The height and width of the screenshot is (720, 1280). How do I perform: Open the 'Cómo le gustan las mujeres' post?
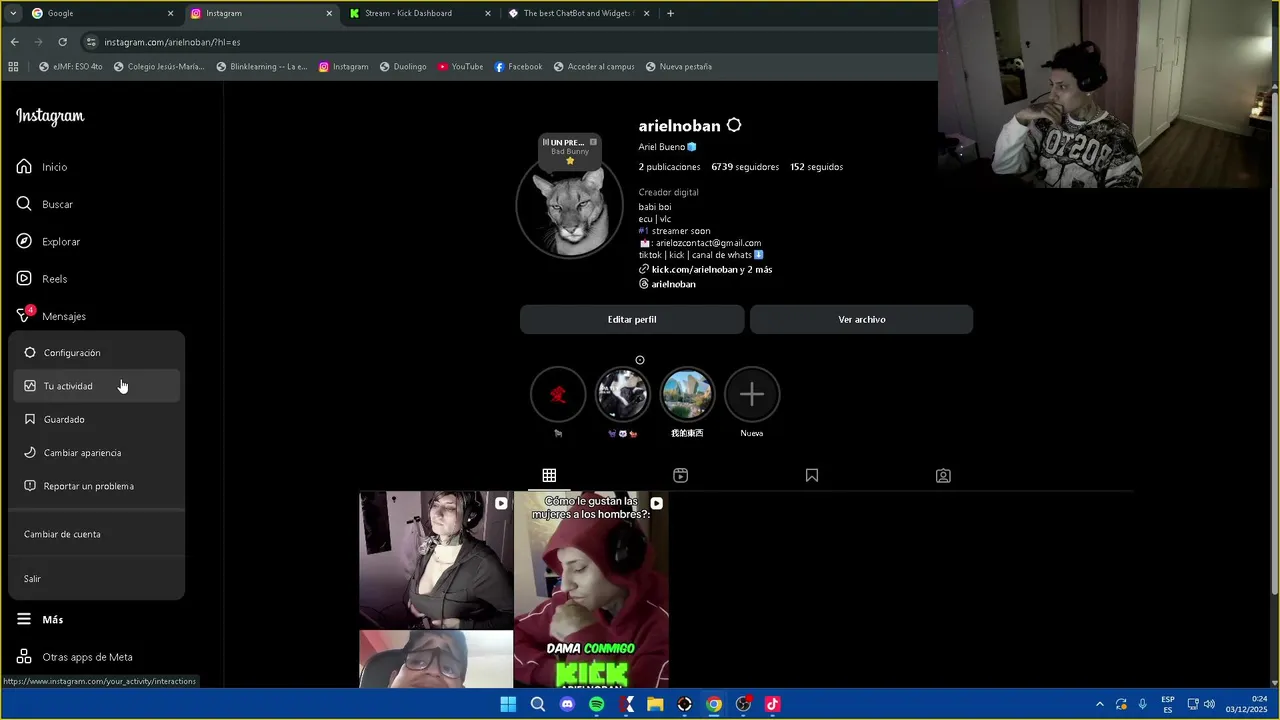591,589
